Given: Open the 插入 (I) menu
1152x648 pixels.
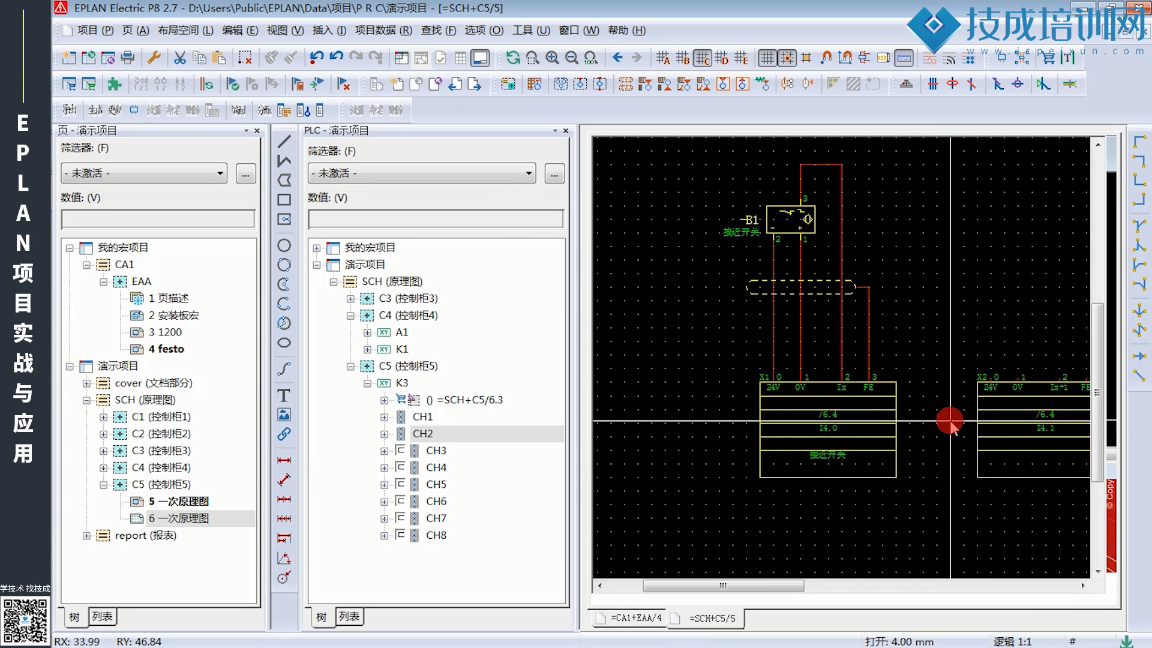Looking at the screenshot, I should pyautogui.click(x=329, y=30).
